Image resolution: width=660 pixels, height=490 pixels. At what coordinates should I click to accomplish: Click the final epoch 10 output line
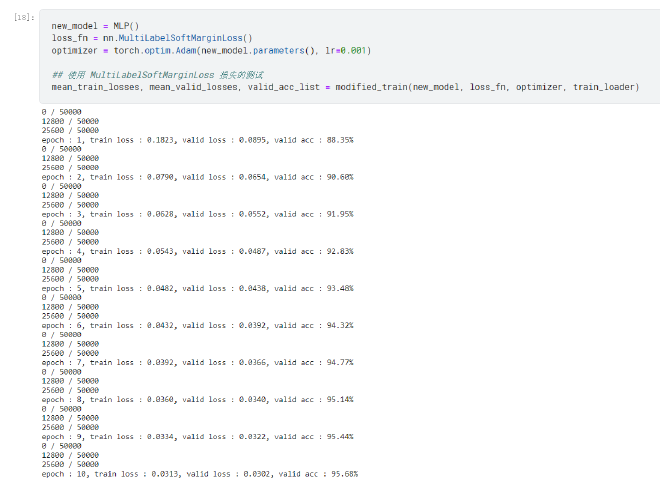[199, 474]
